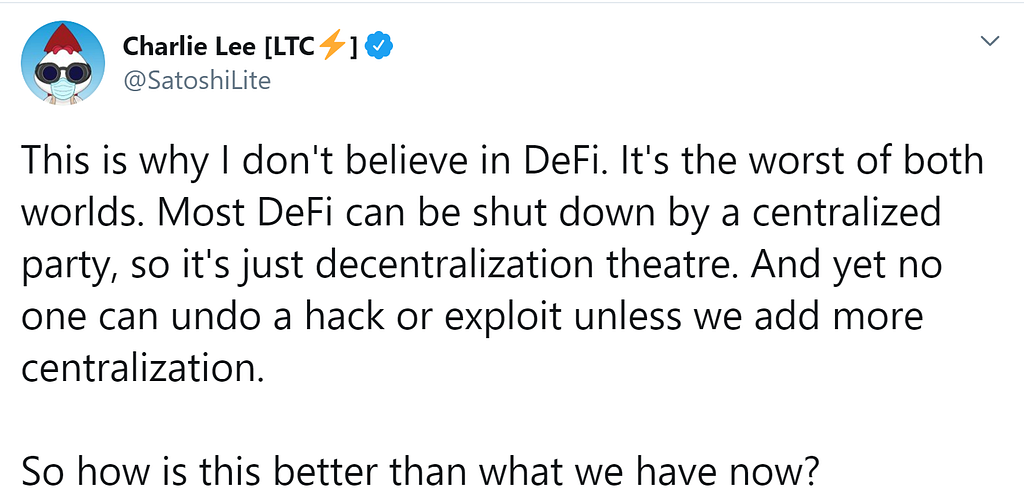Click the sunglasses on the avatar image
This screenshot has width=1024, height=493.
(x=62, y=73)
